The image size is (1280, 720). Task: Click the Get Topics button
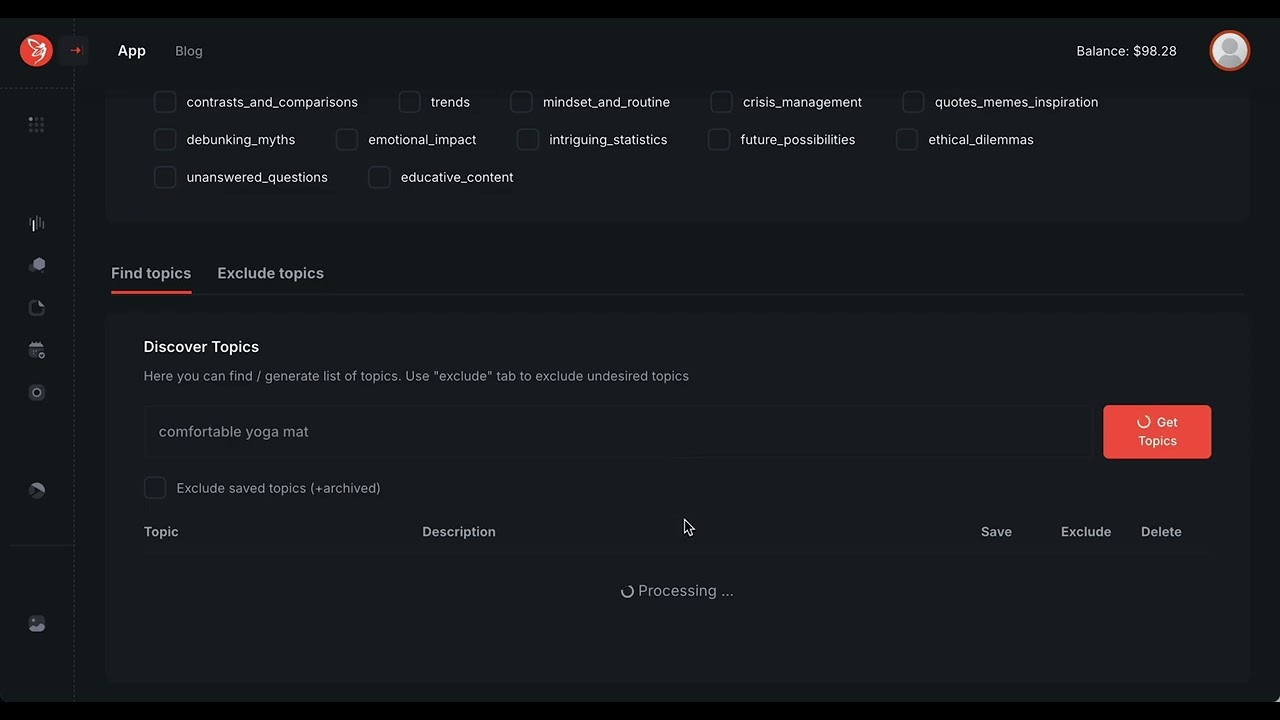click(x=1157, y=432)
